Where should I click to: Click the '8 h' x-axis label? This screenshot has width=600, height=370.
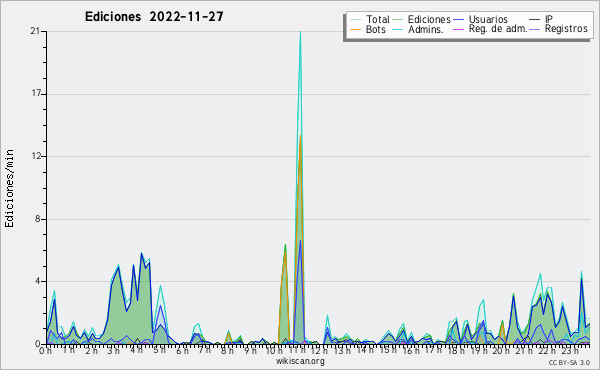(227, 350)
